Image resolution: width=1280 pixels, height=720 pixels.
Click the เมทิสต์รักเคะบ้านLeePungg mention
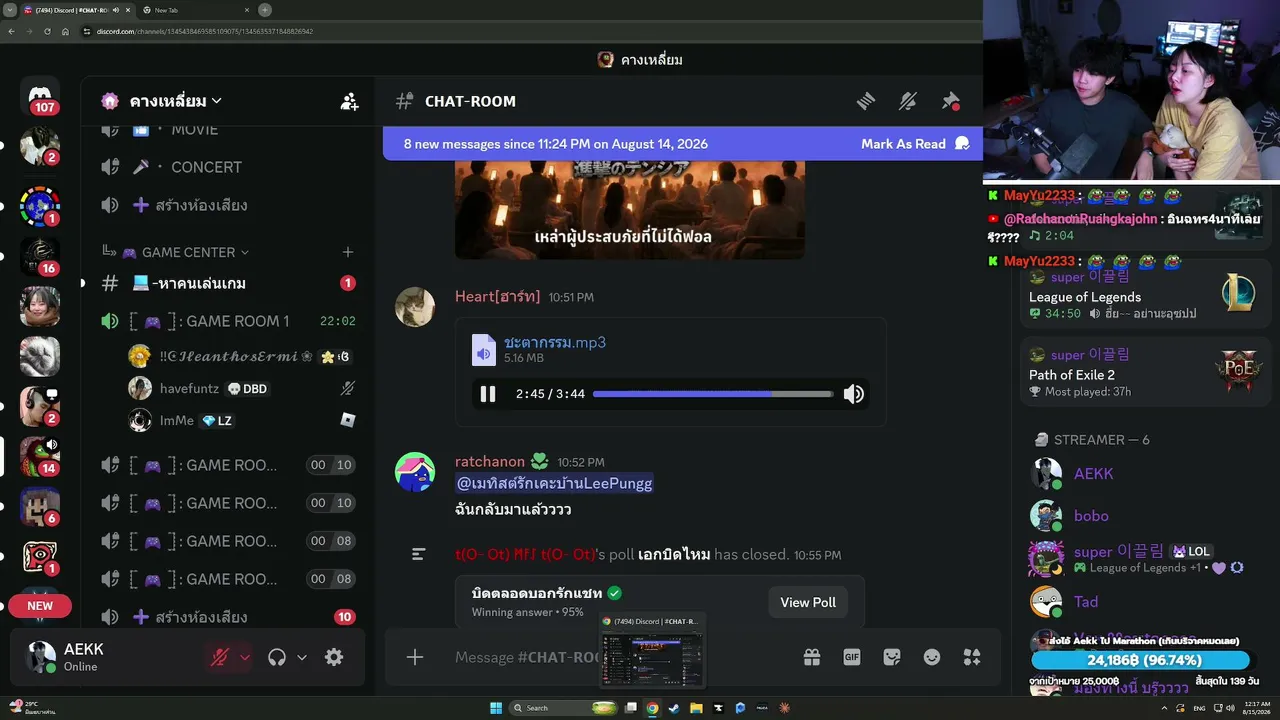(x=554, y=483)
